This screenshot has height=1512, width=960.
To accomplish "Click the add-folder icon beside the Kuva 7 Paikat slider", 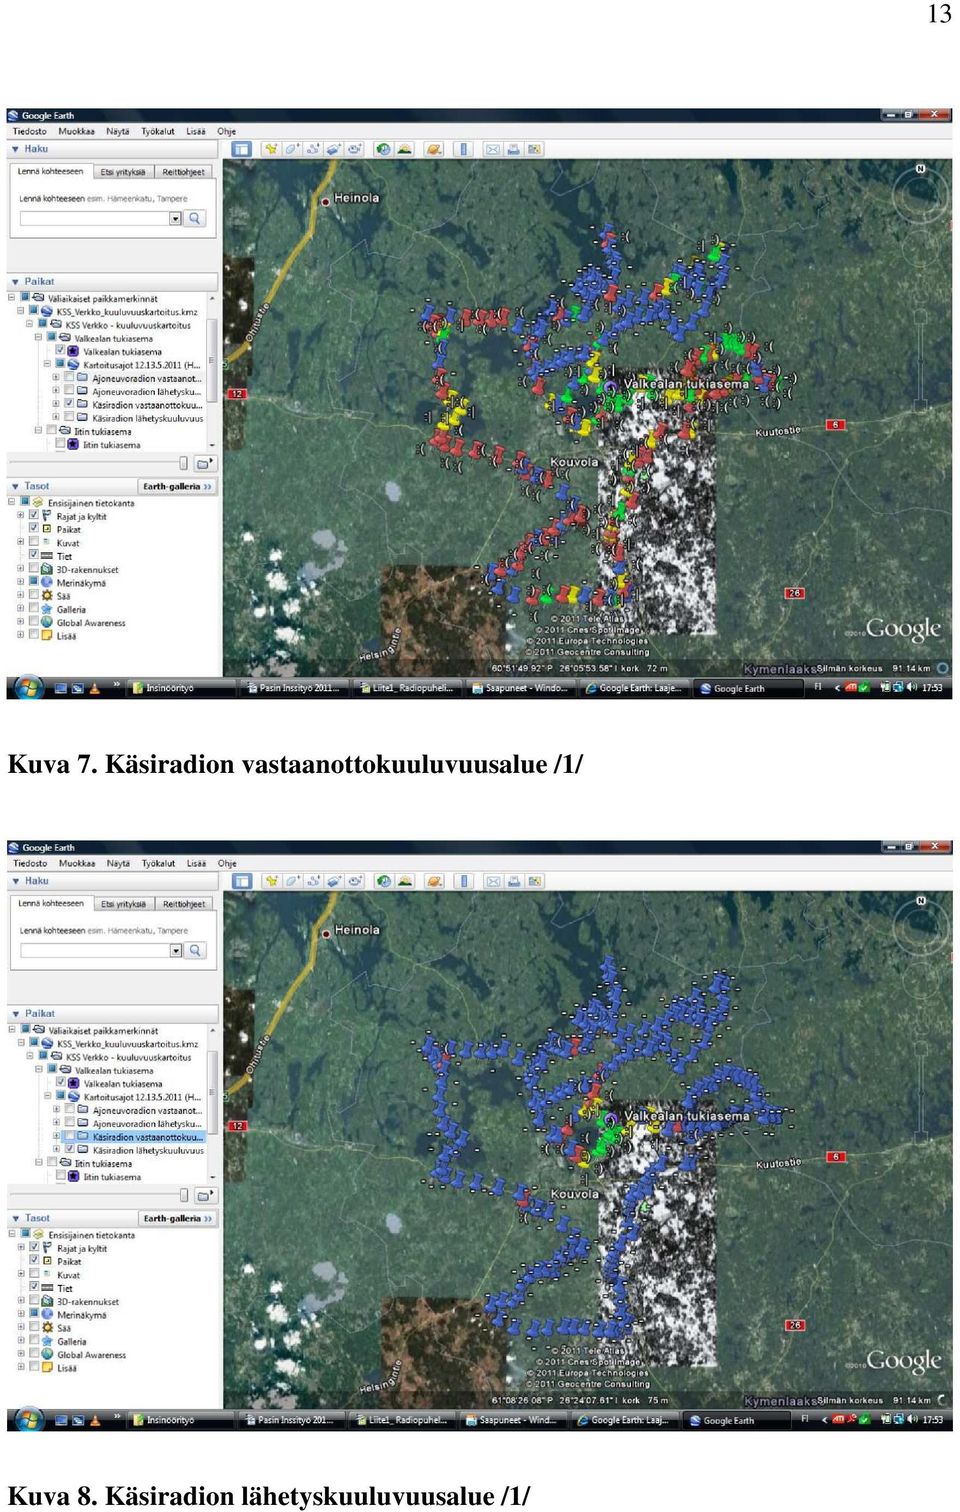I will pyautogui.click(x=204, y=463).
